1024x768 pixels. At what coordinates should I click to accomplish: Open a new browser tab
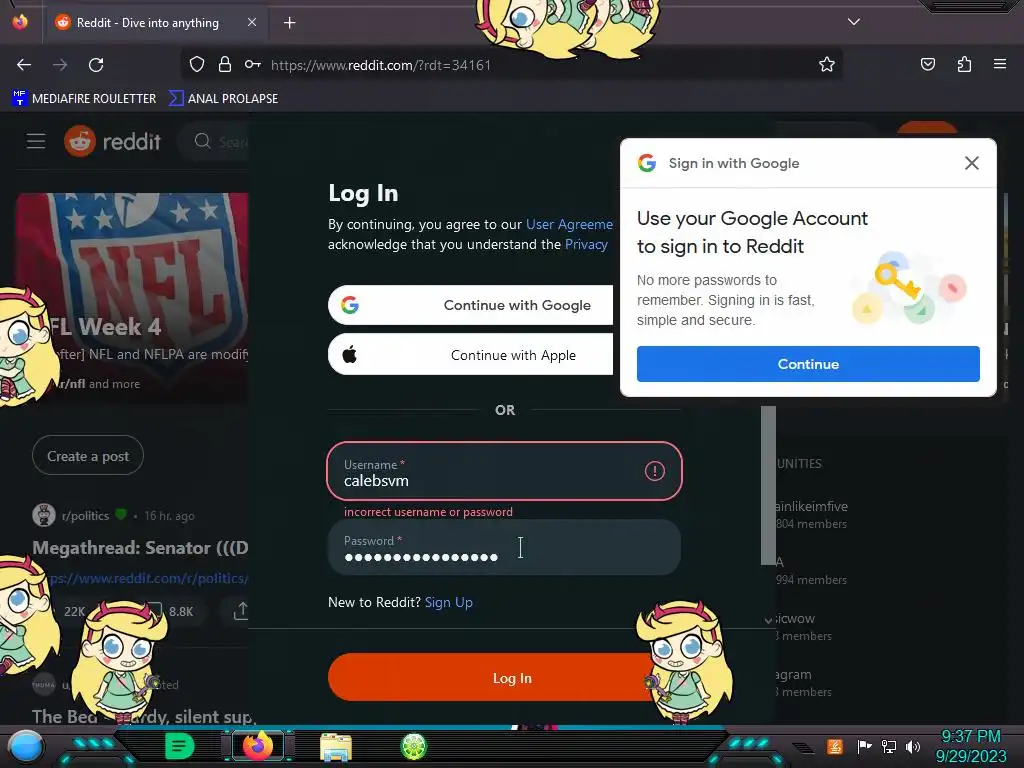[289, 23]
